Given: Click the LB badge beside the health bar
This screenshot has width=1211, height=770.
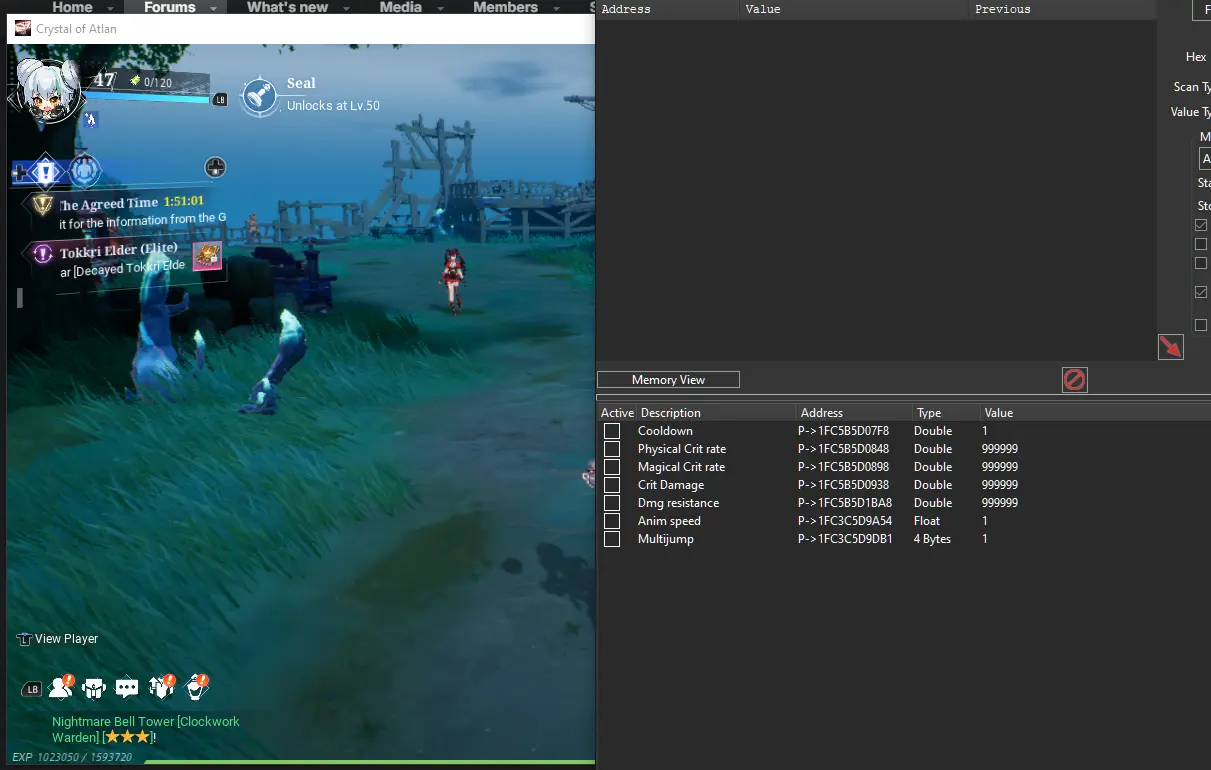Looking at the screenshot, I should click(219, 100).
